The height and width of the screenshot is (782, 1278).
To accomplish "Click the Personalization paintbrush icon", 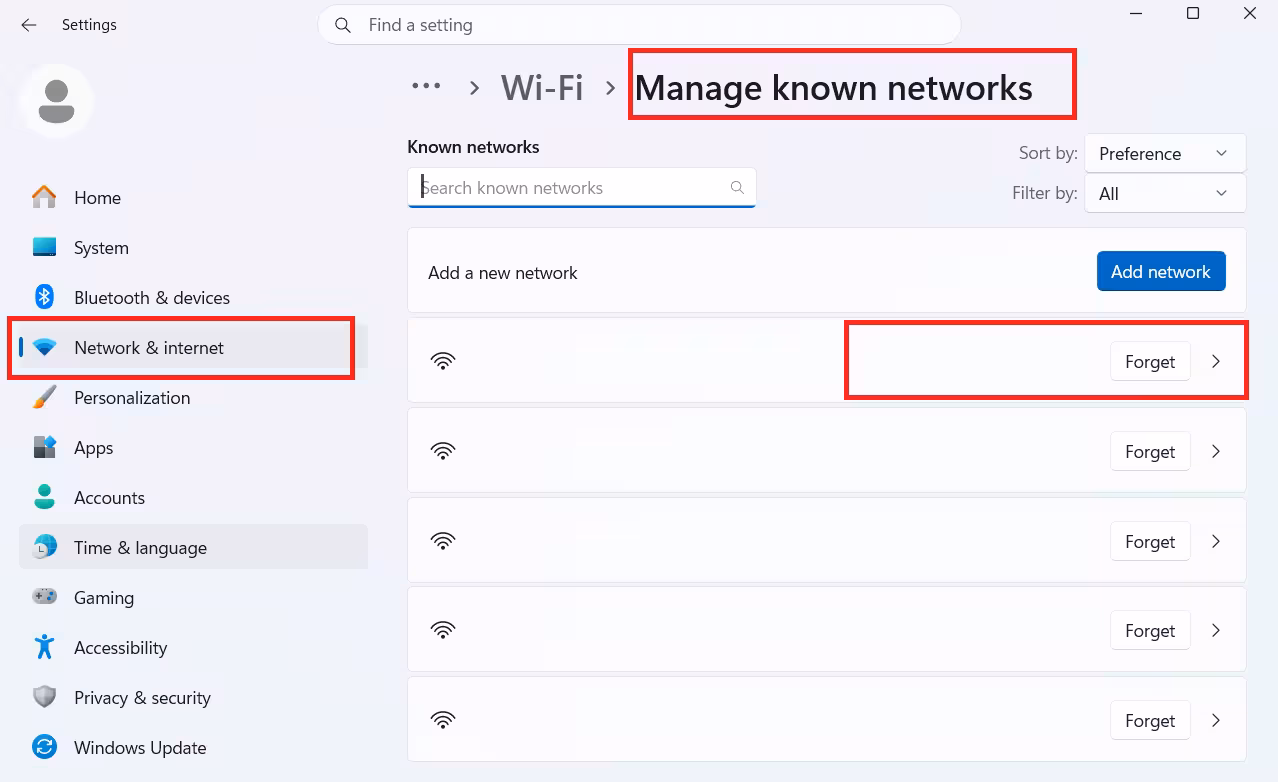I will 44,397.
